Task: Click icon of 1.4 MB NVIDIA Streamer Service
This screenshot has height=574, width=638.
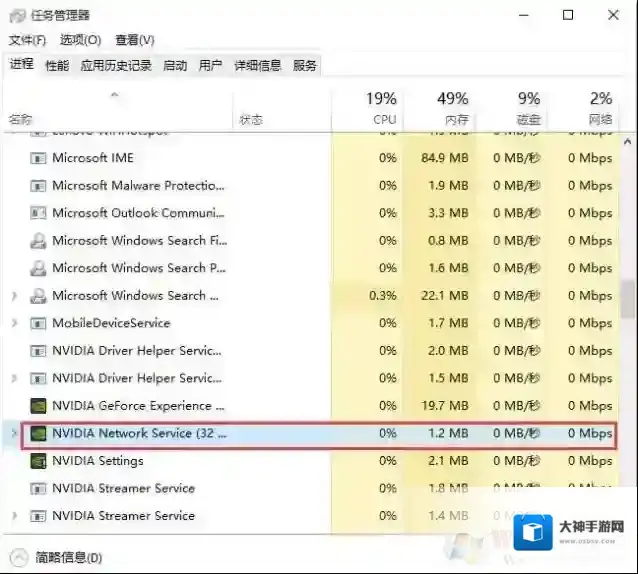Action: tap(38, 516)
